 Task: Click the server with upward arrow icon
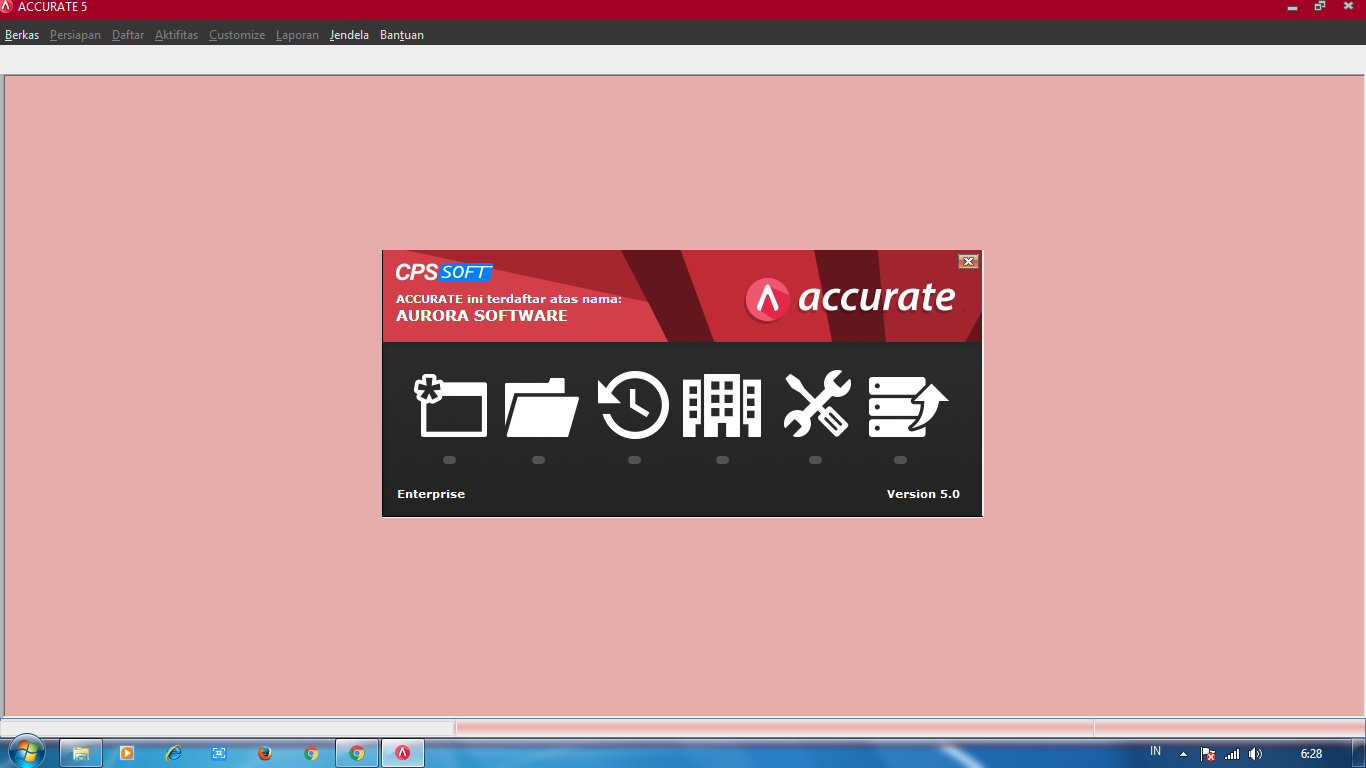click(907, 406)
